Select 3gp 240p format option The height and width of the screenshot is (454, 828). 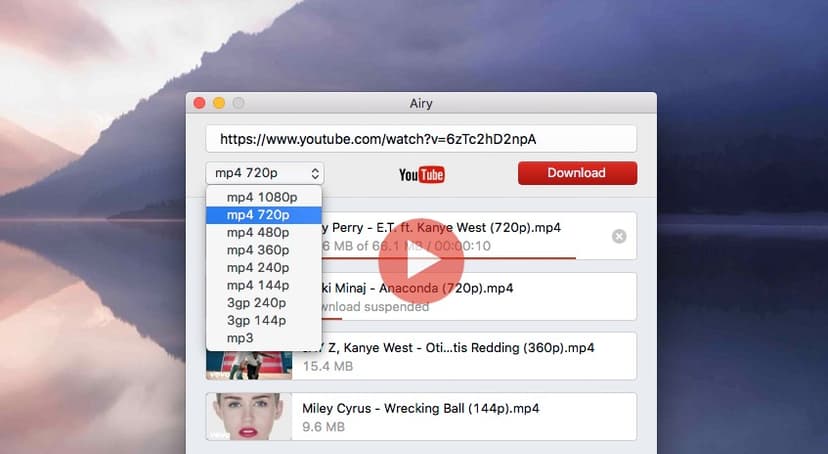pyautogui.click(x=264, y=303)
